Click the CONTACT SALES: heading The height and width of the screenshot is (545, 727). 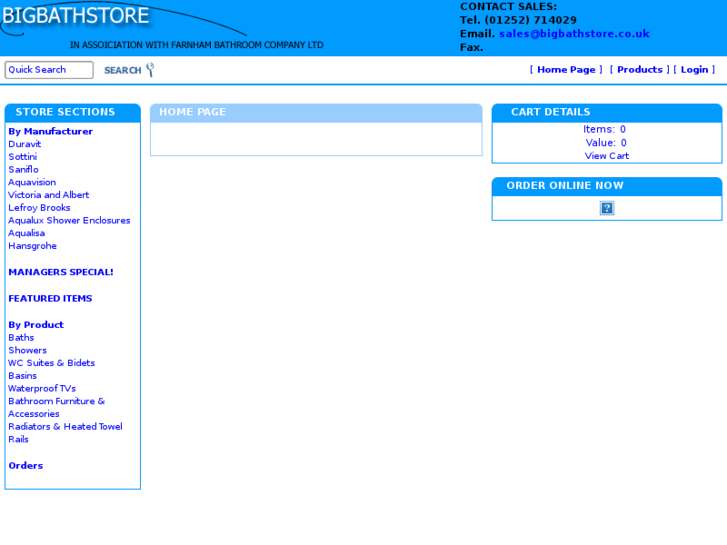[508, 6]
